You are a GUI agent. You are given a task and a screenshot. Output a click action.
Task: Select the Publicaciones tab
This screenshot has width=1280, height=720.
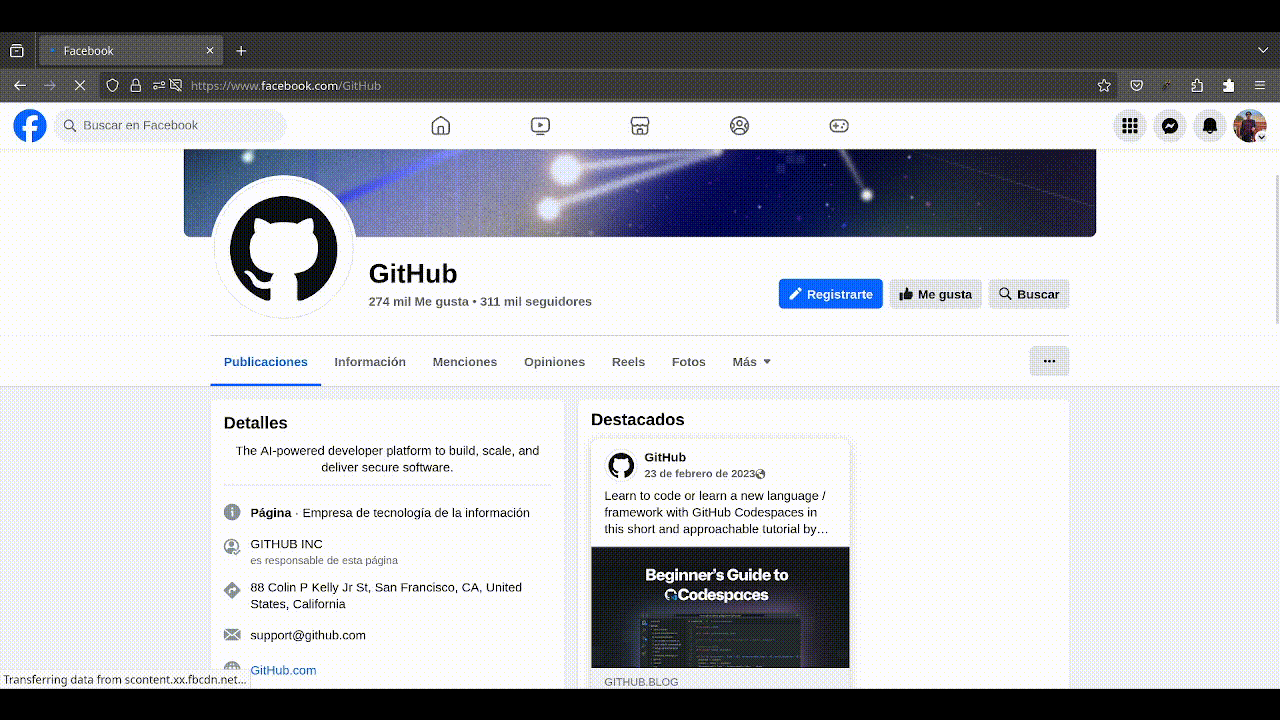click(266, 362)
